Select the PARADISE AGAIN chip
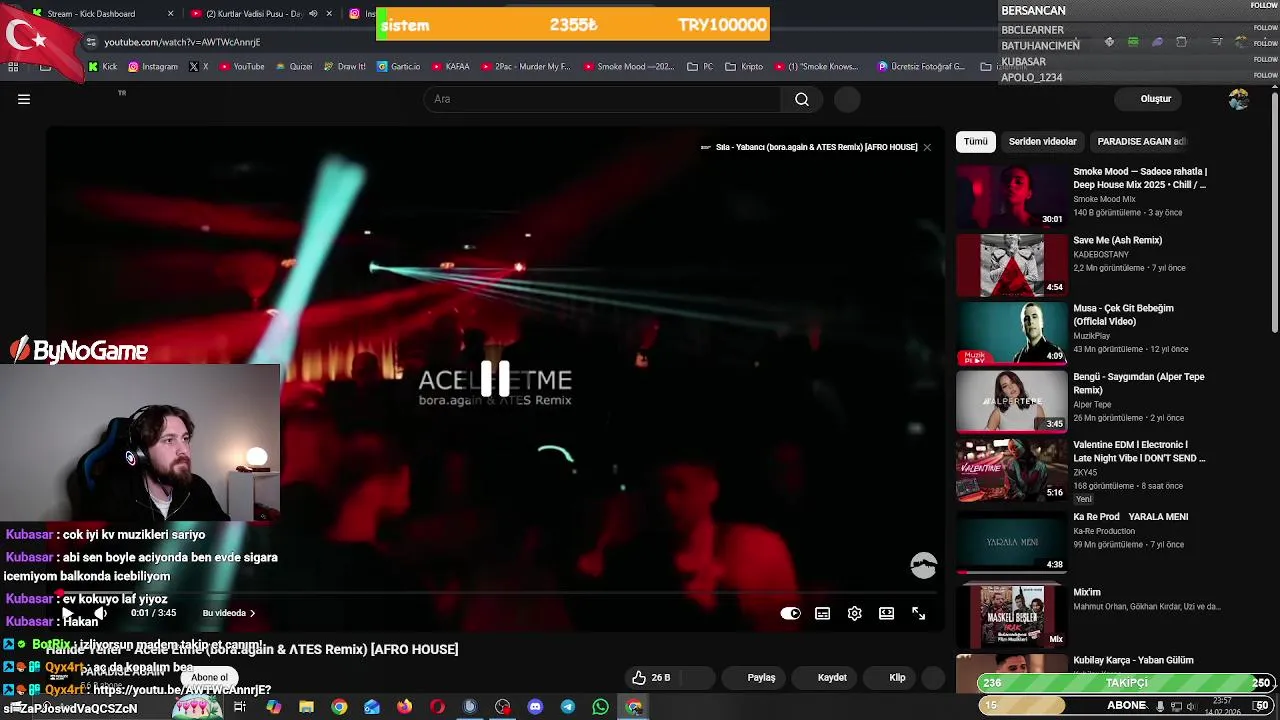This screenshot has height=720, width=1280. 1141,142
